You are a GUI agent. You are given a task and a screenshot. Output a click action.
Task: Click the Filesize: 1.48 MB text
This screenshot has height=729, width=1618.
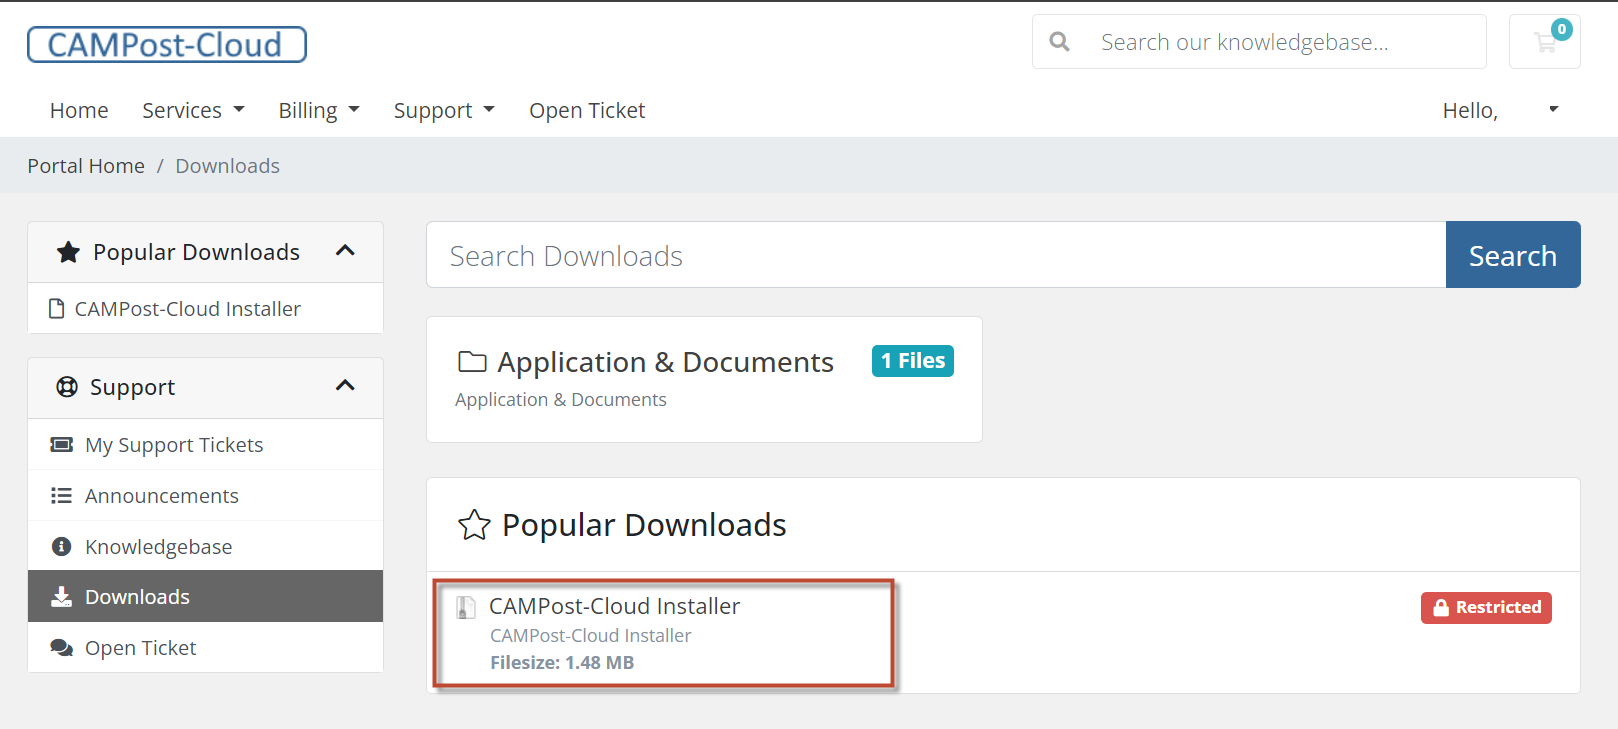(x=562, y=663)
